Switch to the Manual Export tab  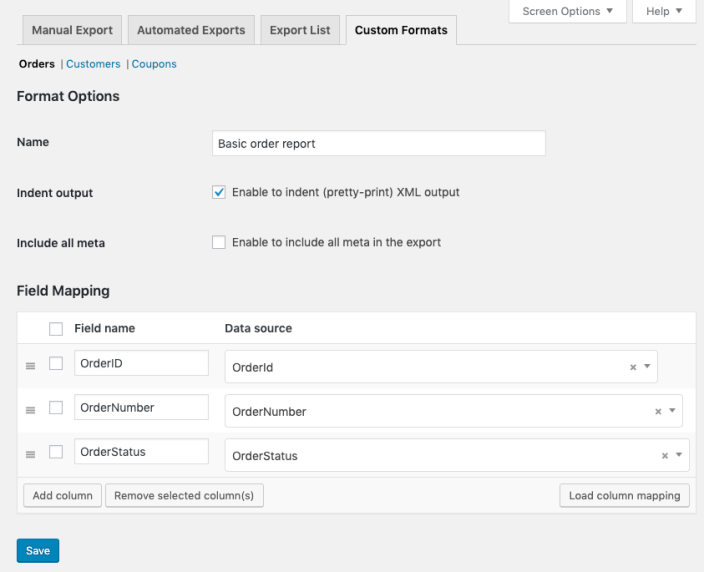72,30
